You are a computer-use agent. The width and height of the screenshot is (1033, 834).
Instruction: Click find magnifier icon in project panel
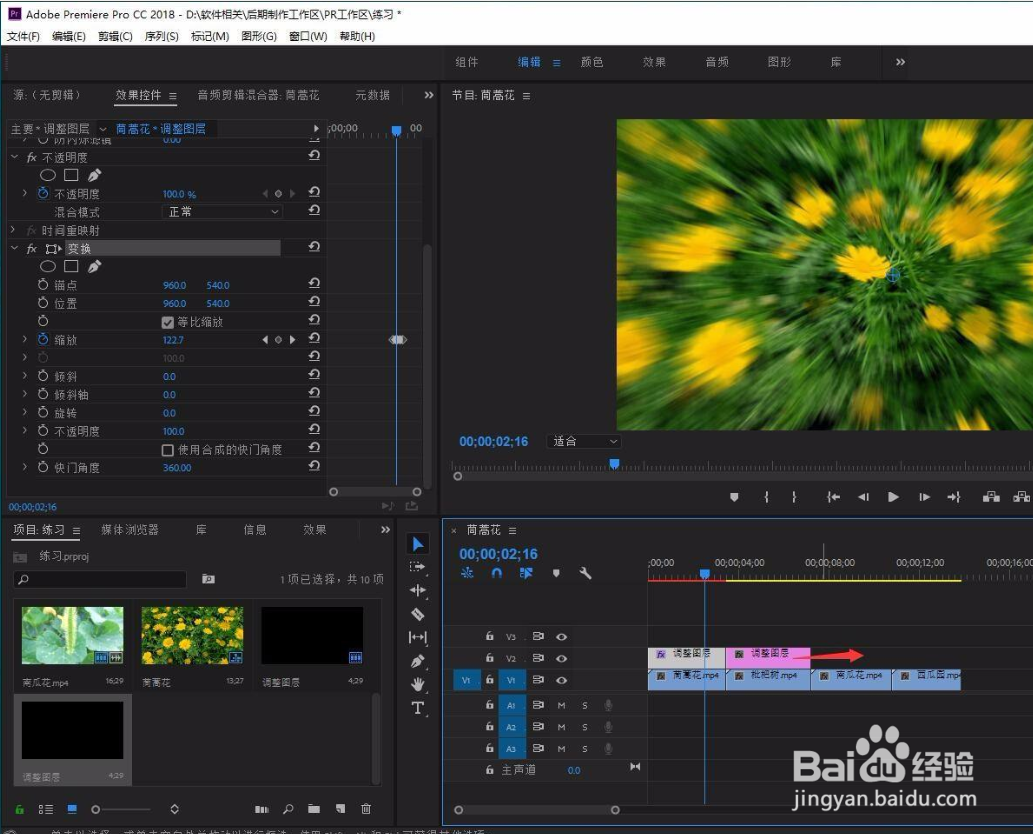[x=288, y=809]
